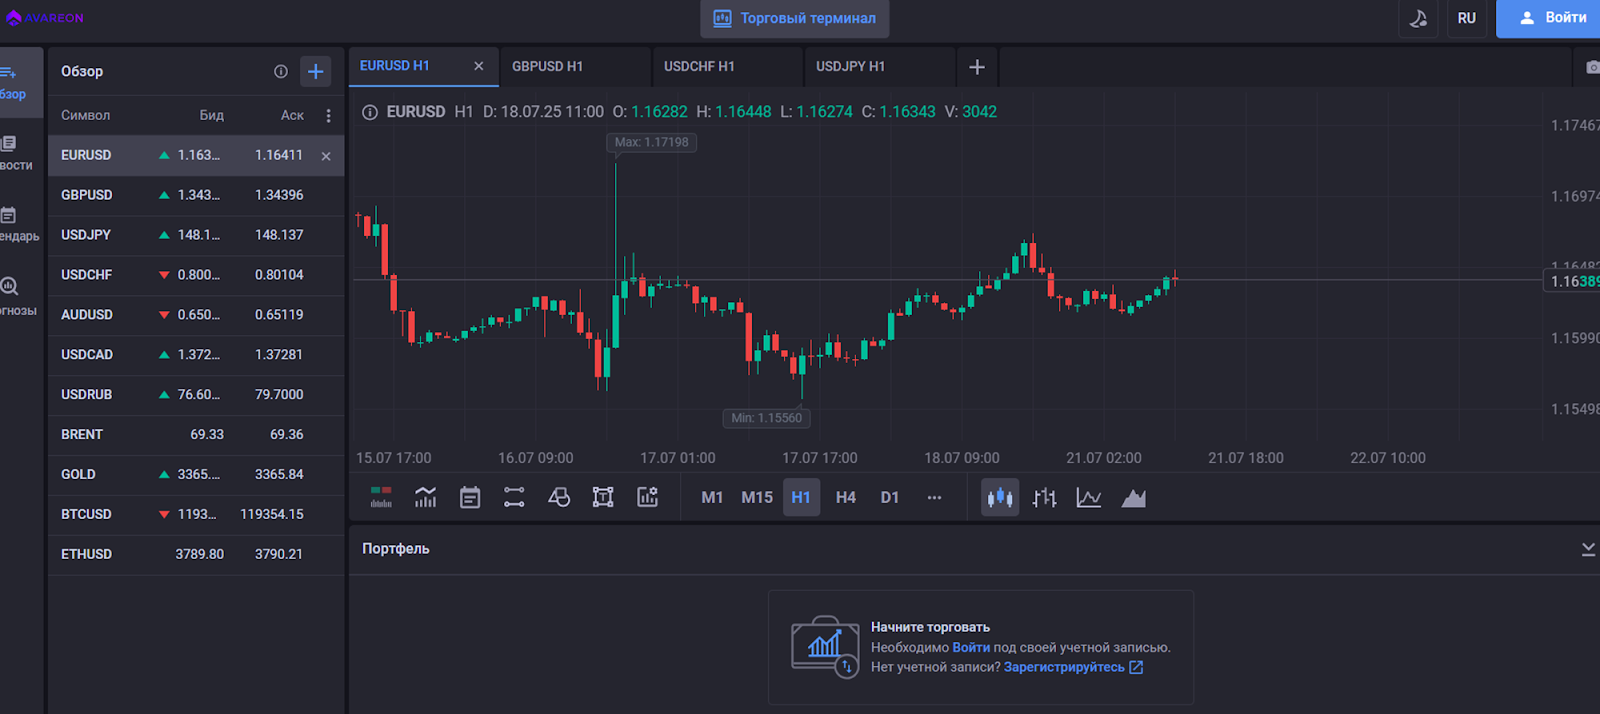Click the chart info icon beside EURUSD
Image resolution: width=1600 pixels, height=714 pixels.
click(370, 112)
